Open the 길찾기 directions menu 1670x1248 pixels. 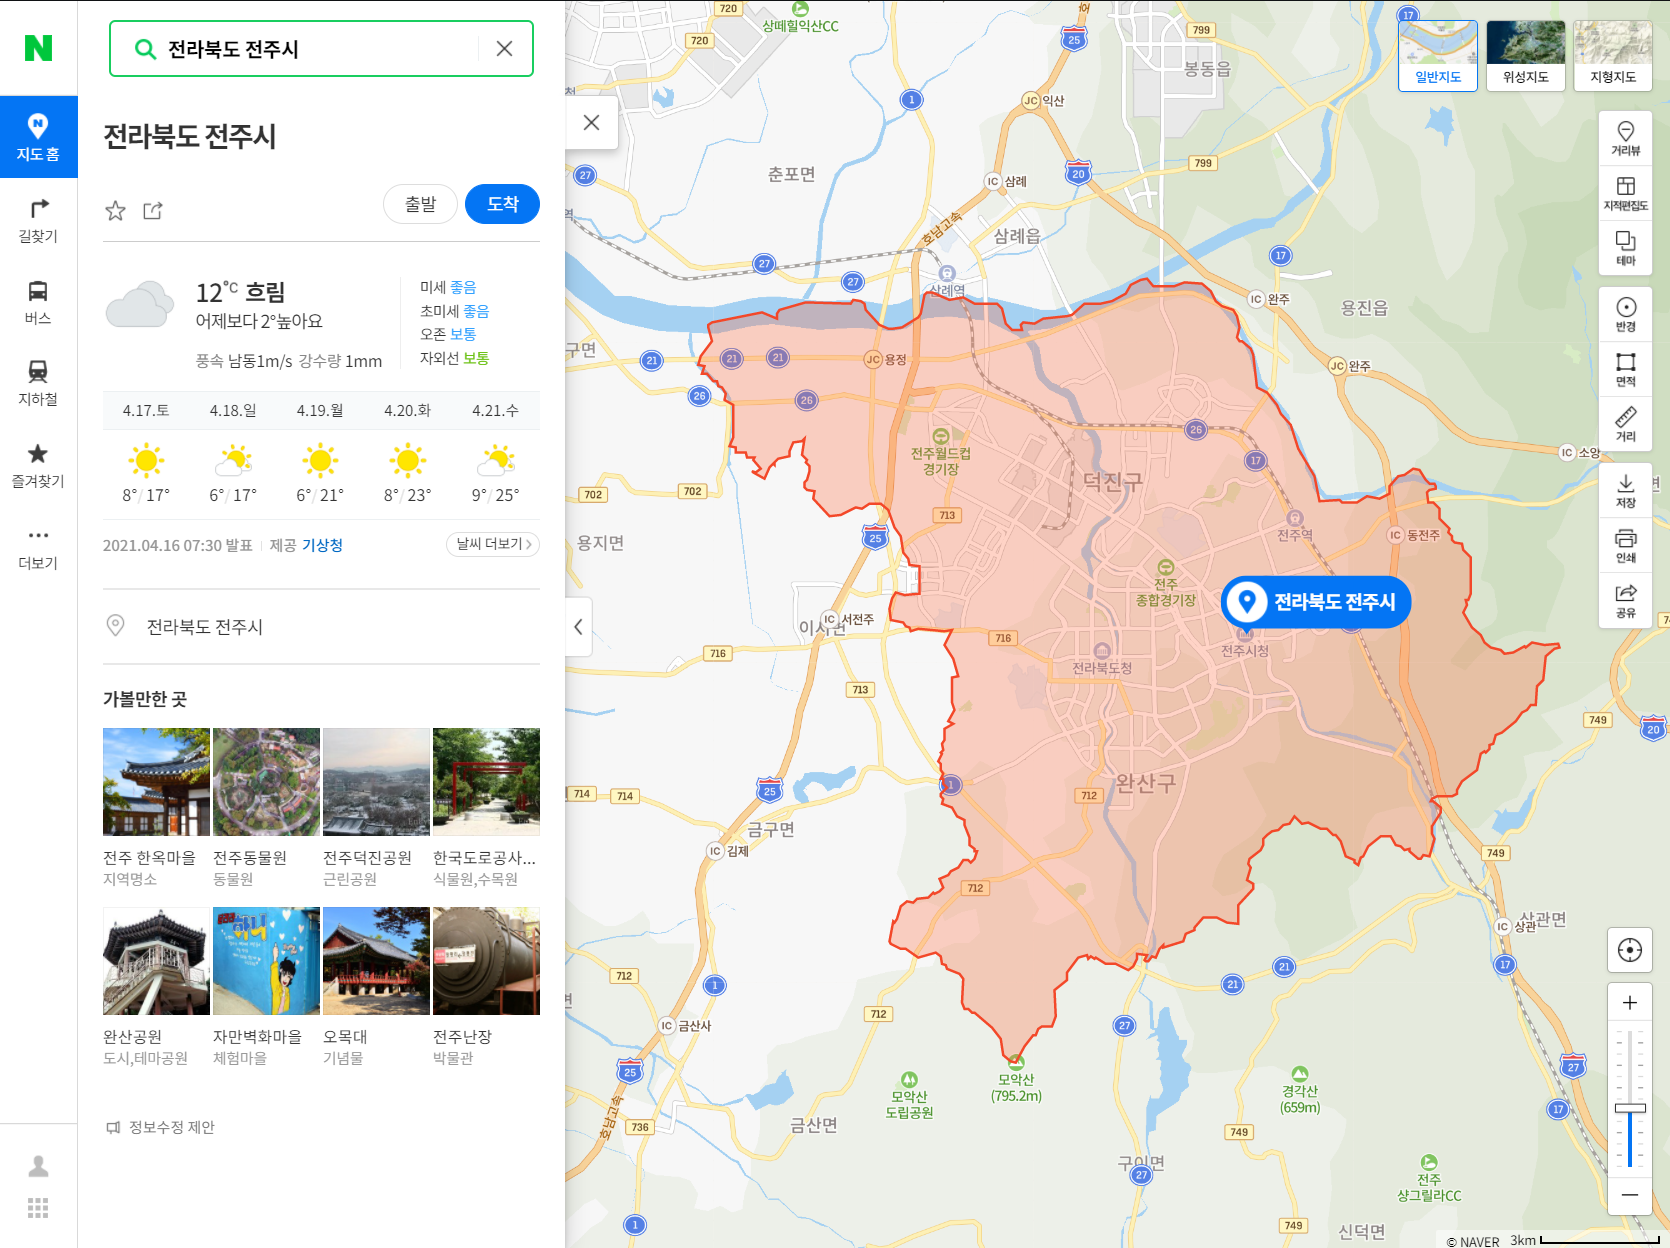[x=38, y=220]
